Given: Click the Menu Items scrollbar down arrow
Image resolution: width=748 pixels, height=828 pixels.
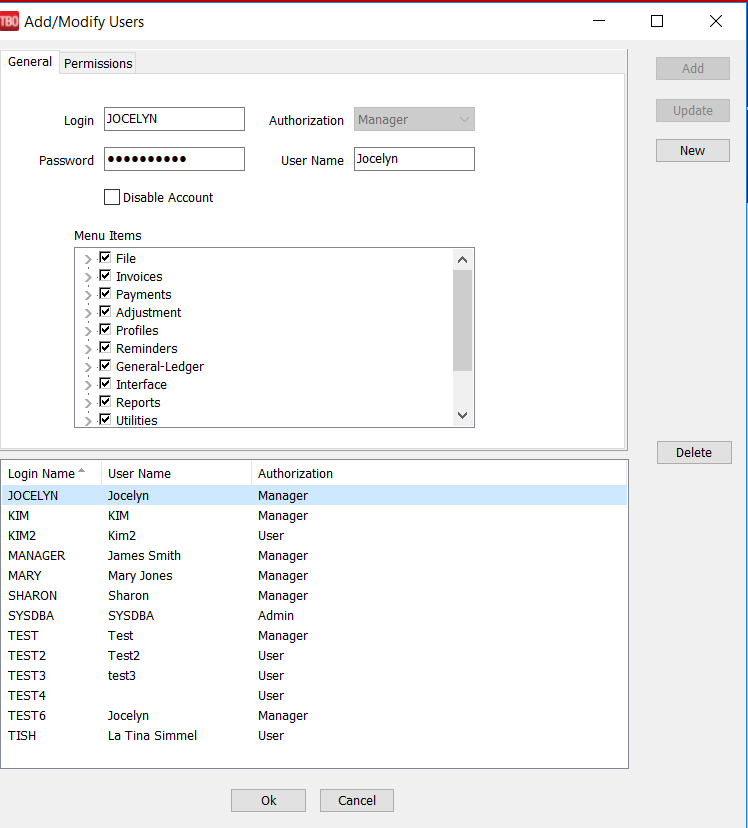Looking at the screenshot, I should coord(462,416).
